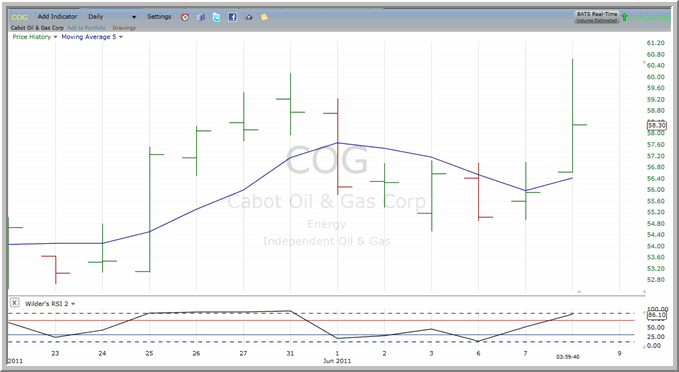Click the 86.10 RSI value marker

pos(656,315)
